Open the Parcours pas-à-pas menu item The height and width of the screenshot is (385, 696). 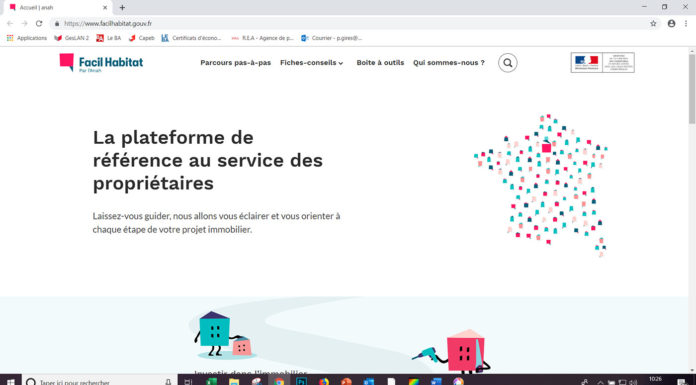click(236, 63)
